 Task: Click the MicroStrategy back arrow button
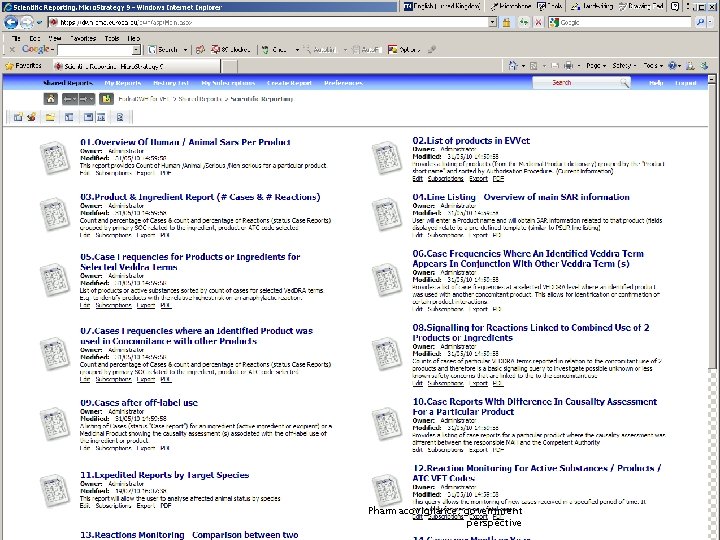click(70, 99)
